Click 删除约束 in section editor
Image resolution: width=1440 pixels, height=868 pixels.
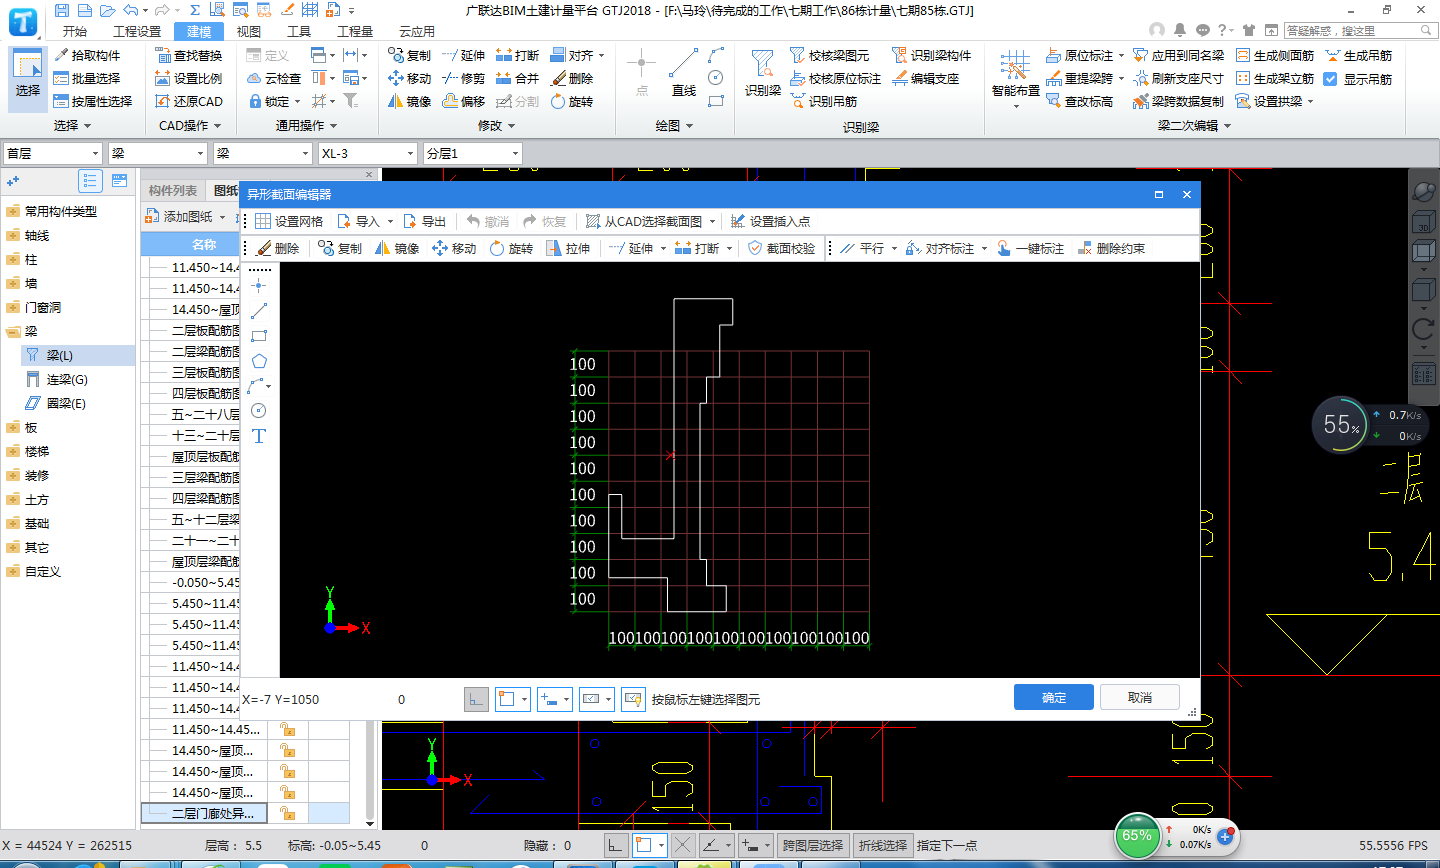[x=1111, y=248]
